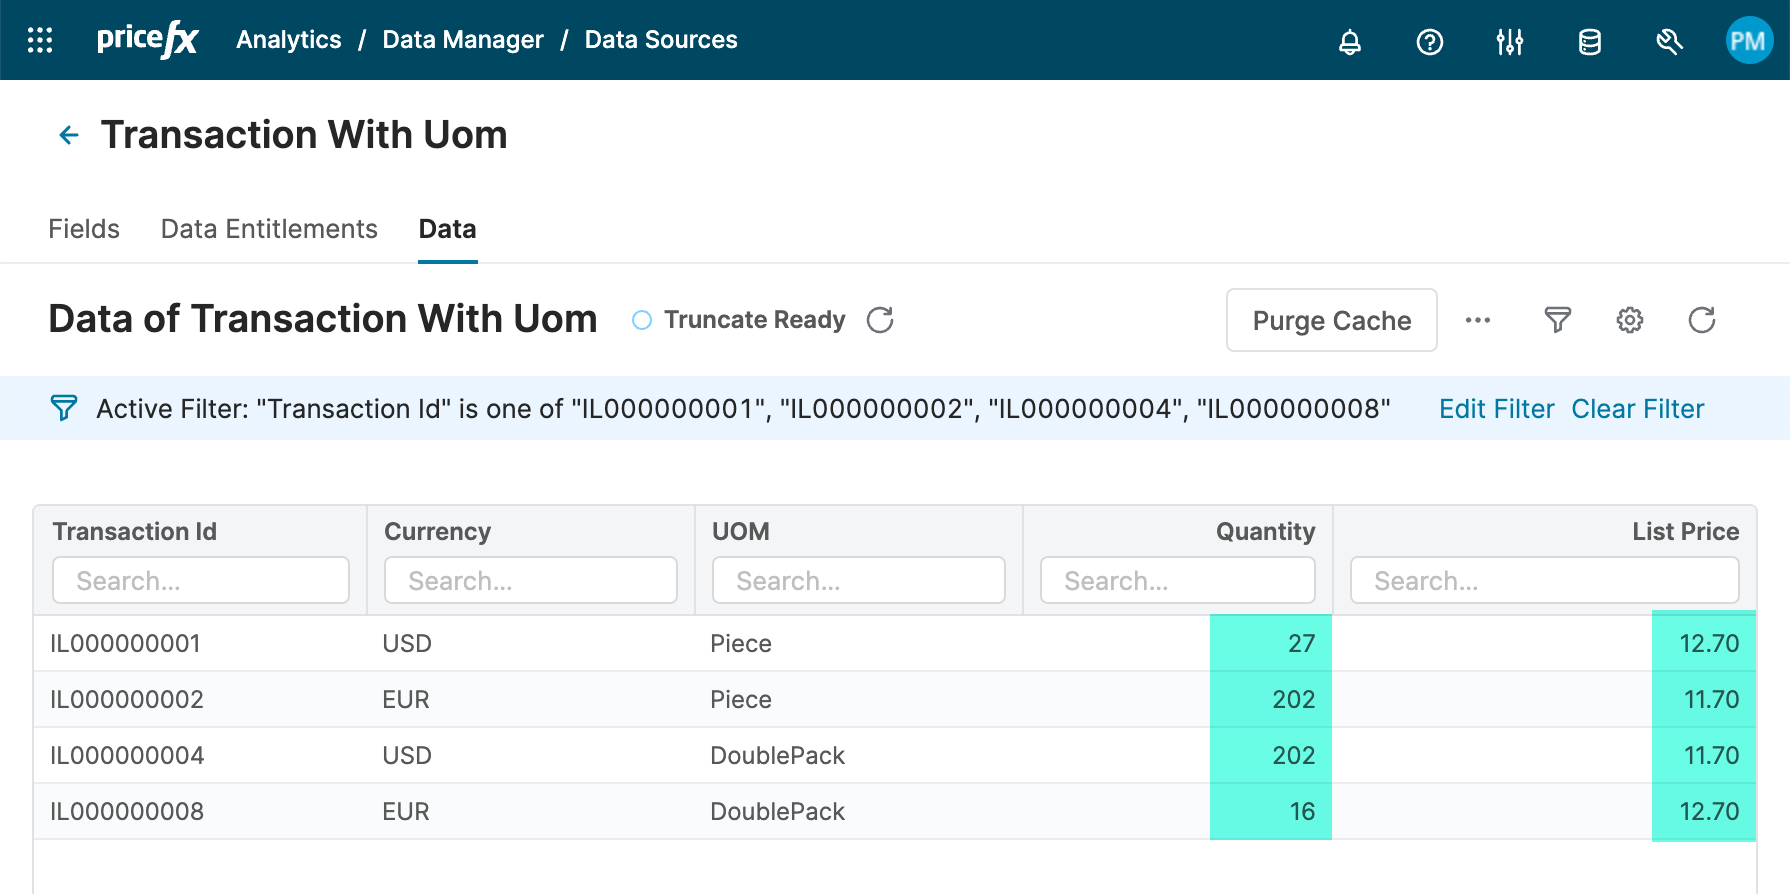
Task: Click the Active Filter funnel icon
Action: tap(63, 408)
